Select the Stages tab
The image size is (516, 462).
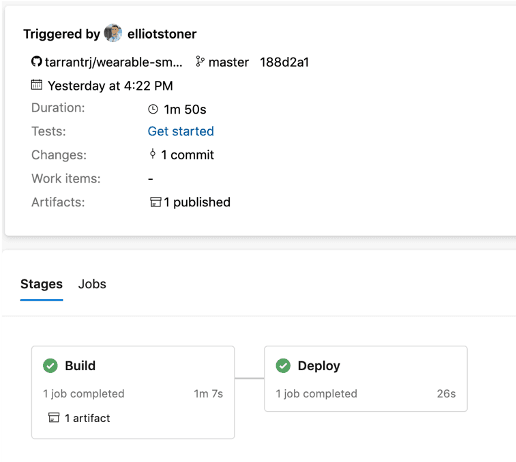(41, 284)
